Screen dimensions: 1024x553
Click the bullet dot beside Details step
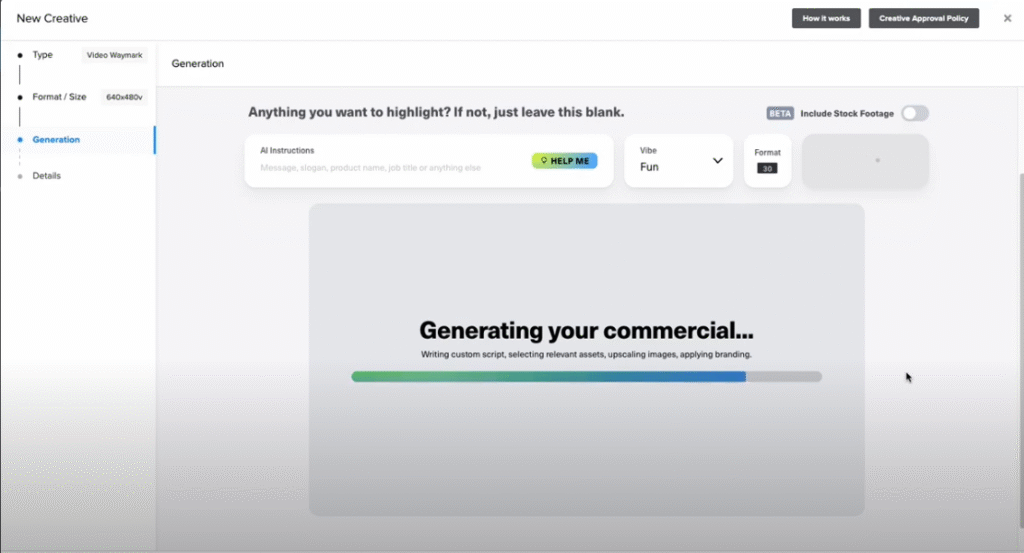[20, 176]
